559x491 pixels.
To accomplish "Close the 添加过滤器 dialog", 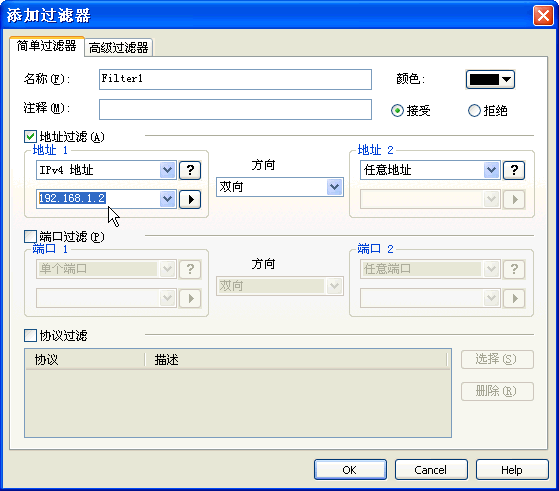I will click(x=543, y=15).
